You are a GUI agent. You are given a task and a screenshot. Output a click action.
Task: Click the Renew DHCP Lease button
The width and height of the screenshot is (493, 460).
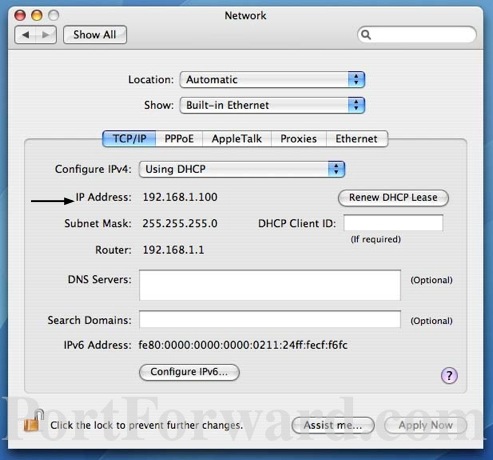(393, 198)
